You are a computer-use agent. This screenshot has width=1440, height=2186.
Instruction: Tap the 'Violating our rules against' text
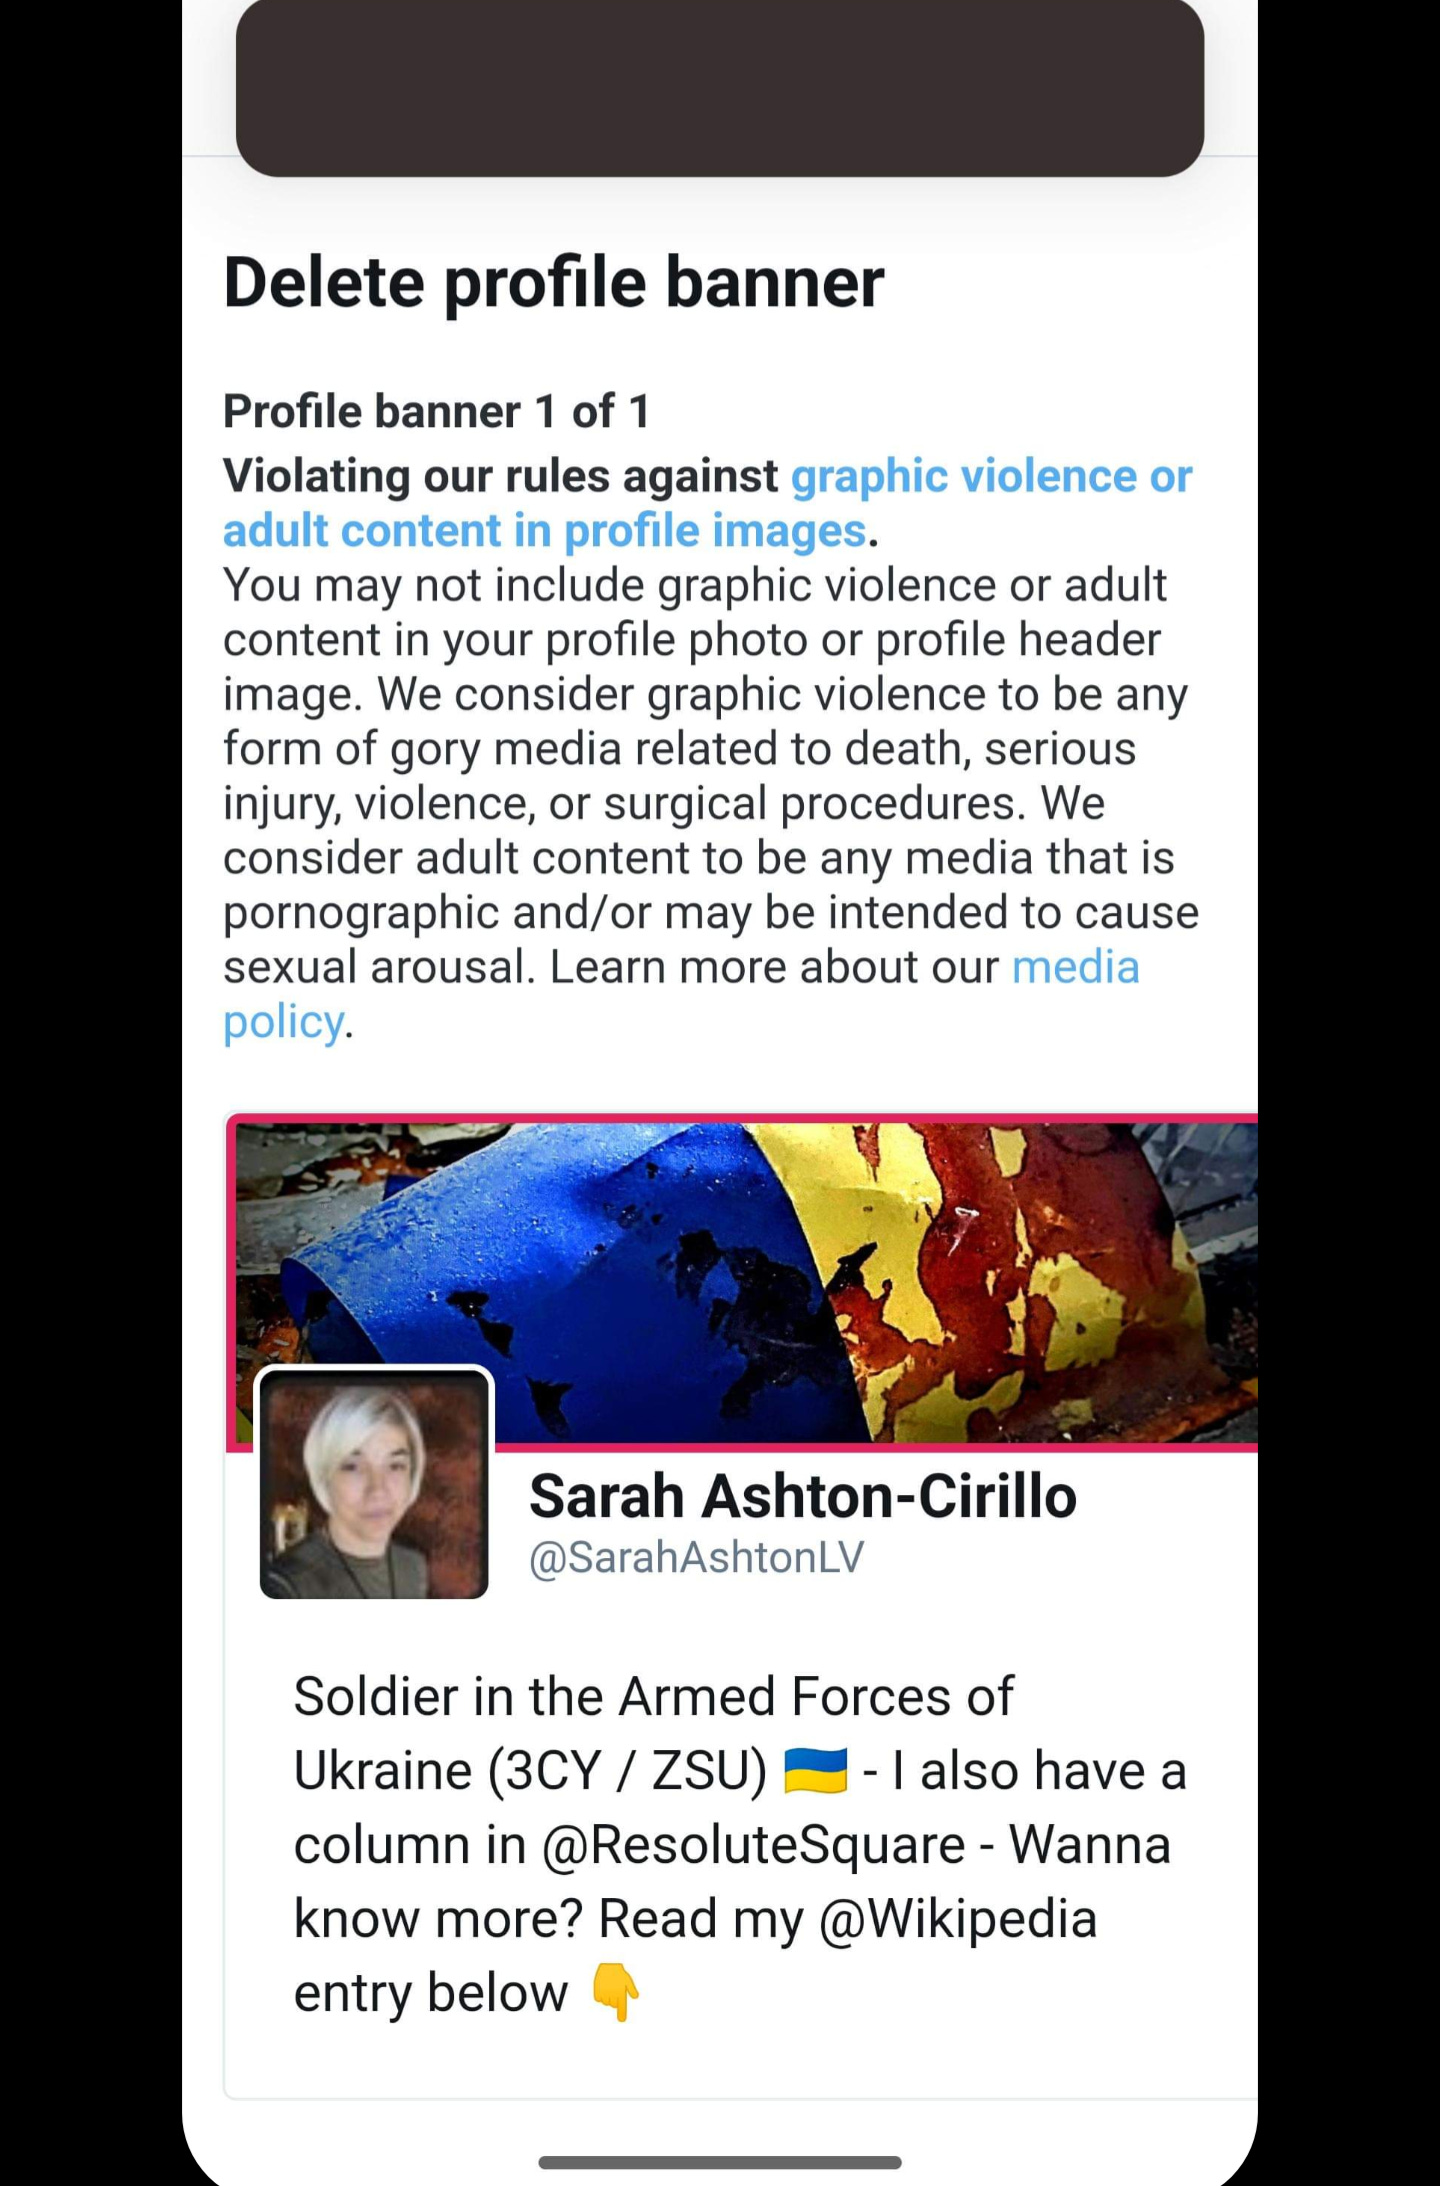(500, 476)
